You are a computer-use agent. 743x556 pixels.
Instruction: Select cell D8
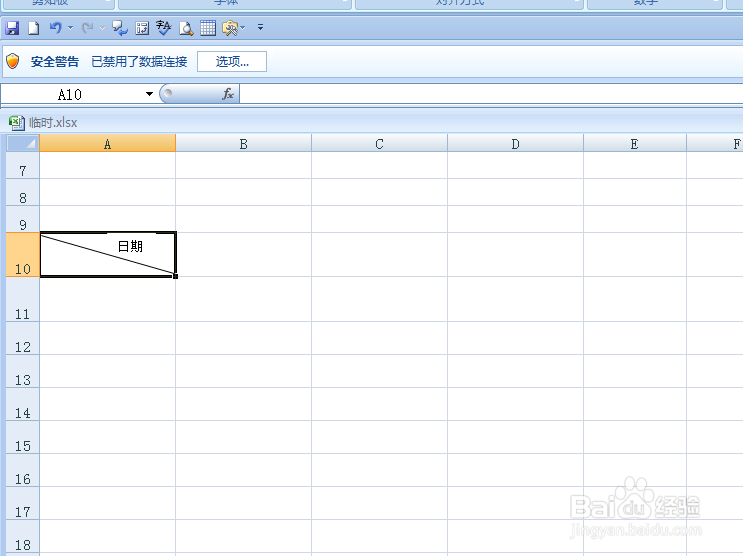pyautogui.click(x=516, y=192)
